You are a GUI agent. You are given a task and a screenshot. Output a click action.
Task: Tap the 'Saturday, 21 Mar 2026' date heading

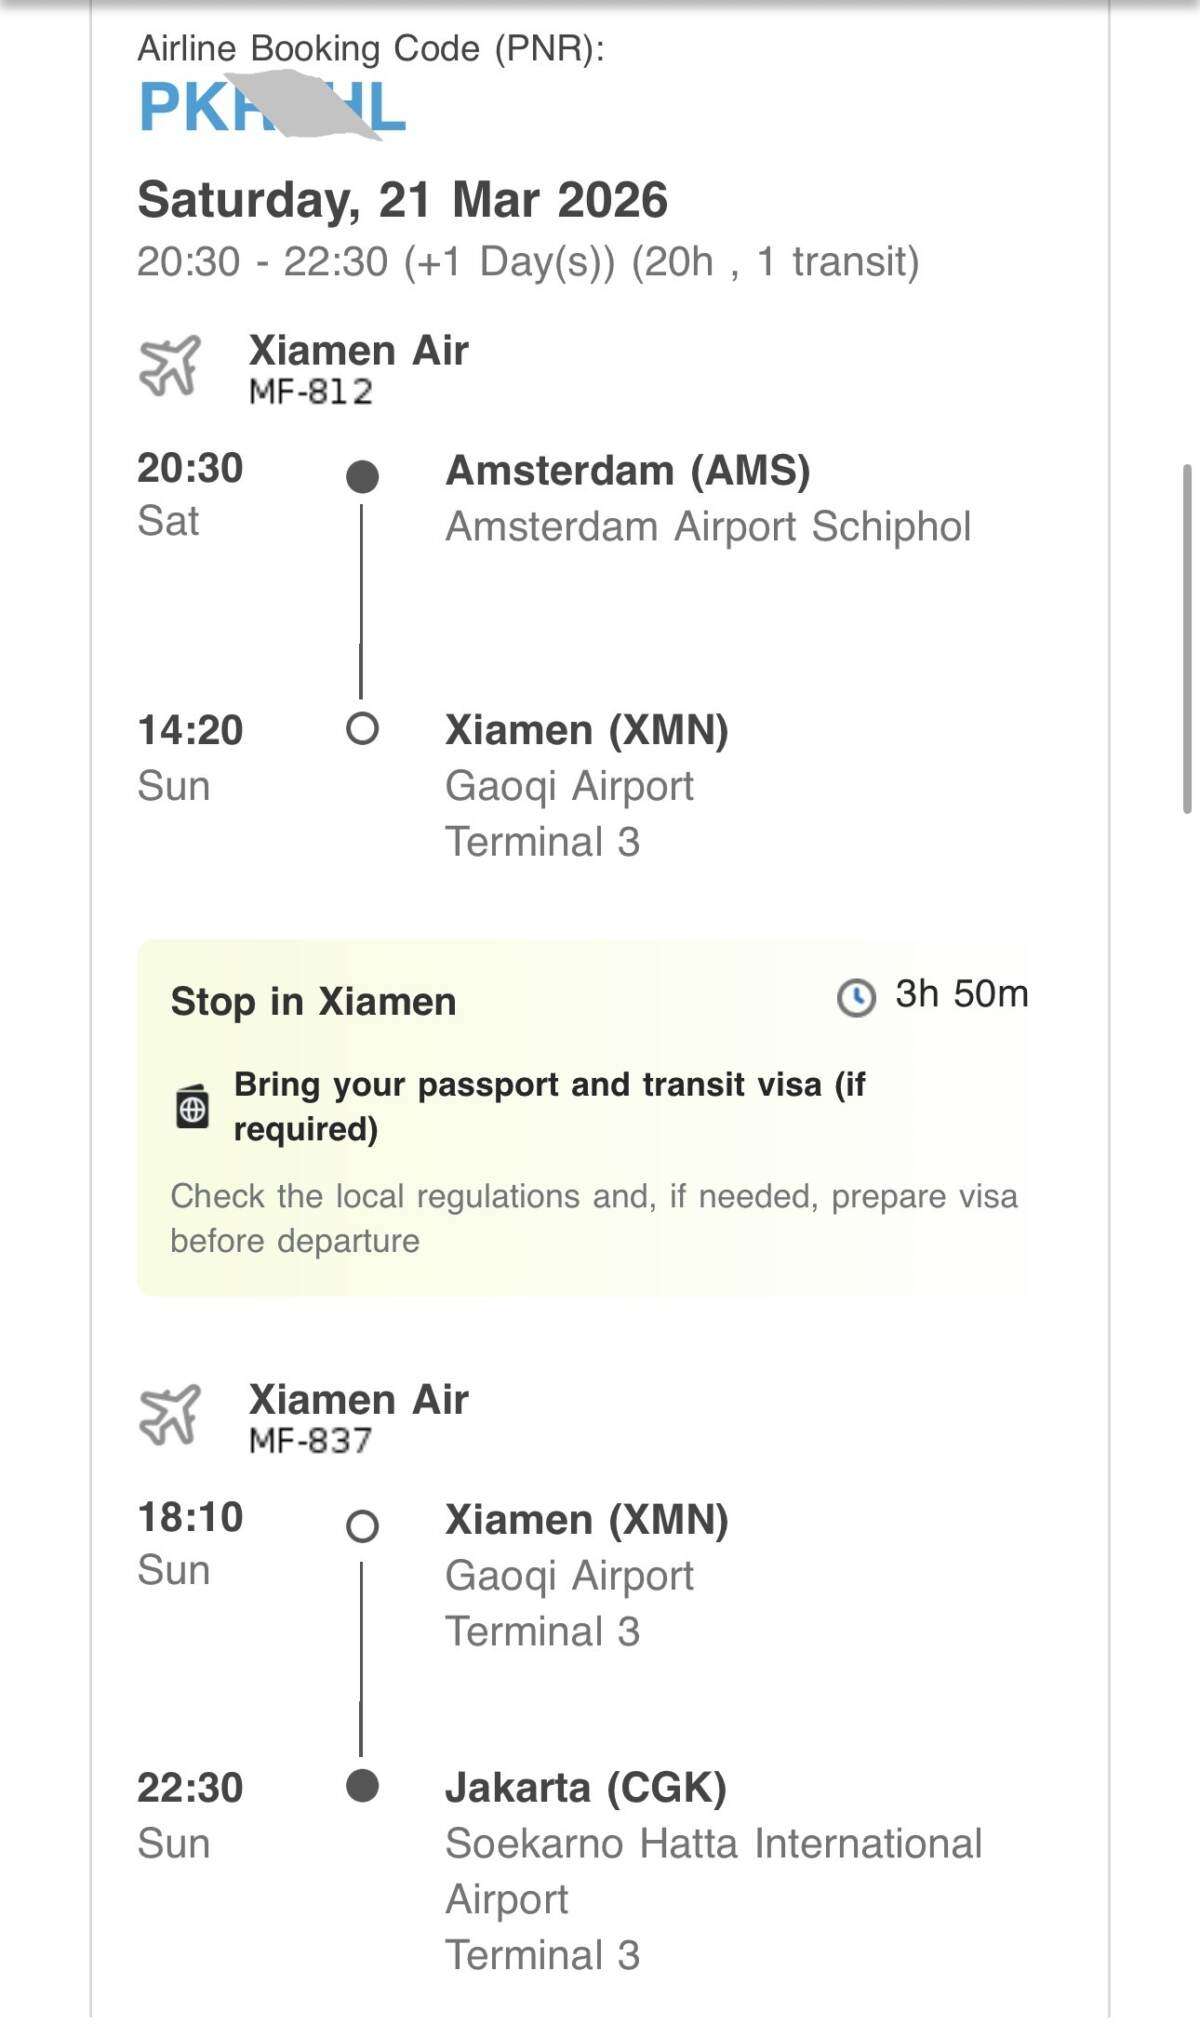[402, 200]
